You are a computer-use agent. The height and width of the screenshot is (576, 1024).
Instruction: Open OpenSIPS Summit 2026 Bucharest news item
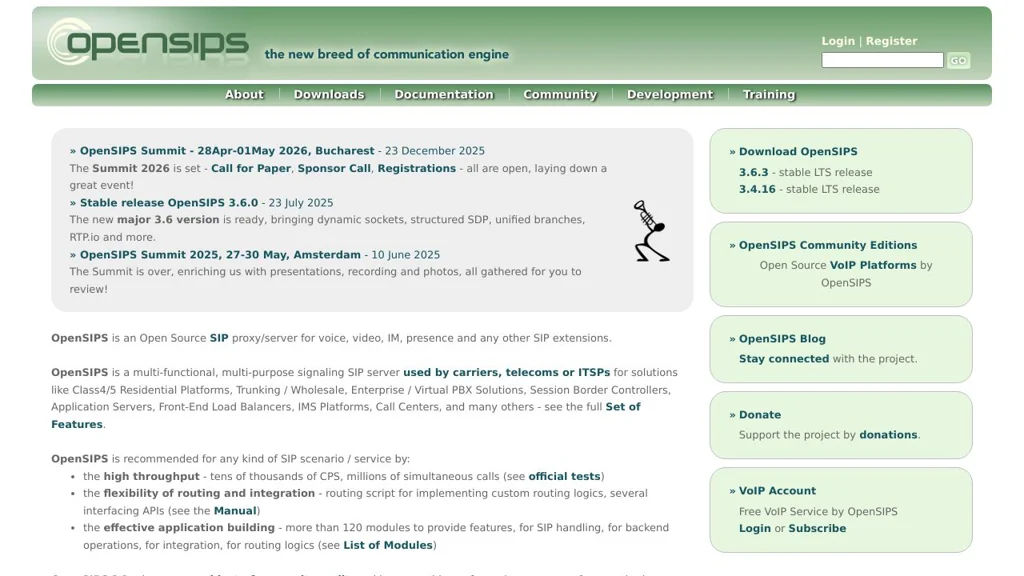[x=227, y=151]
